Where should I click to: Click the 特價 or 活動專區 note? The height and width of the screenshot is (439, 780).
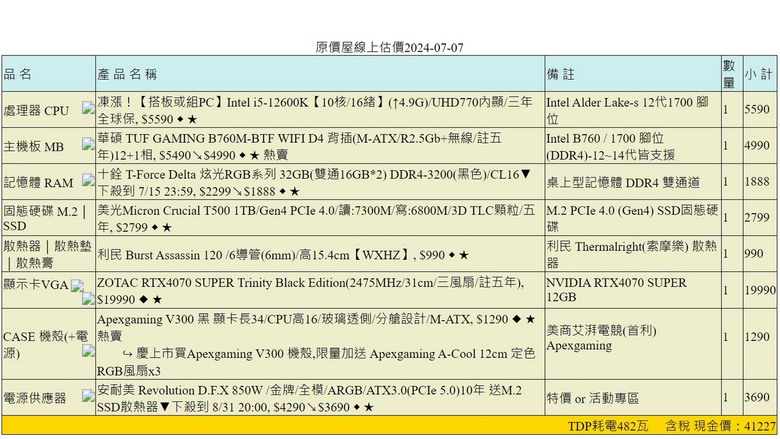pyautogui.click(x=592, y=398)
